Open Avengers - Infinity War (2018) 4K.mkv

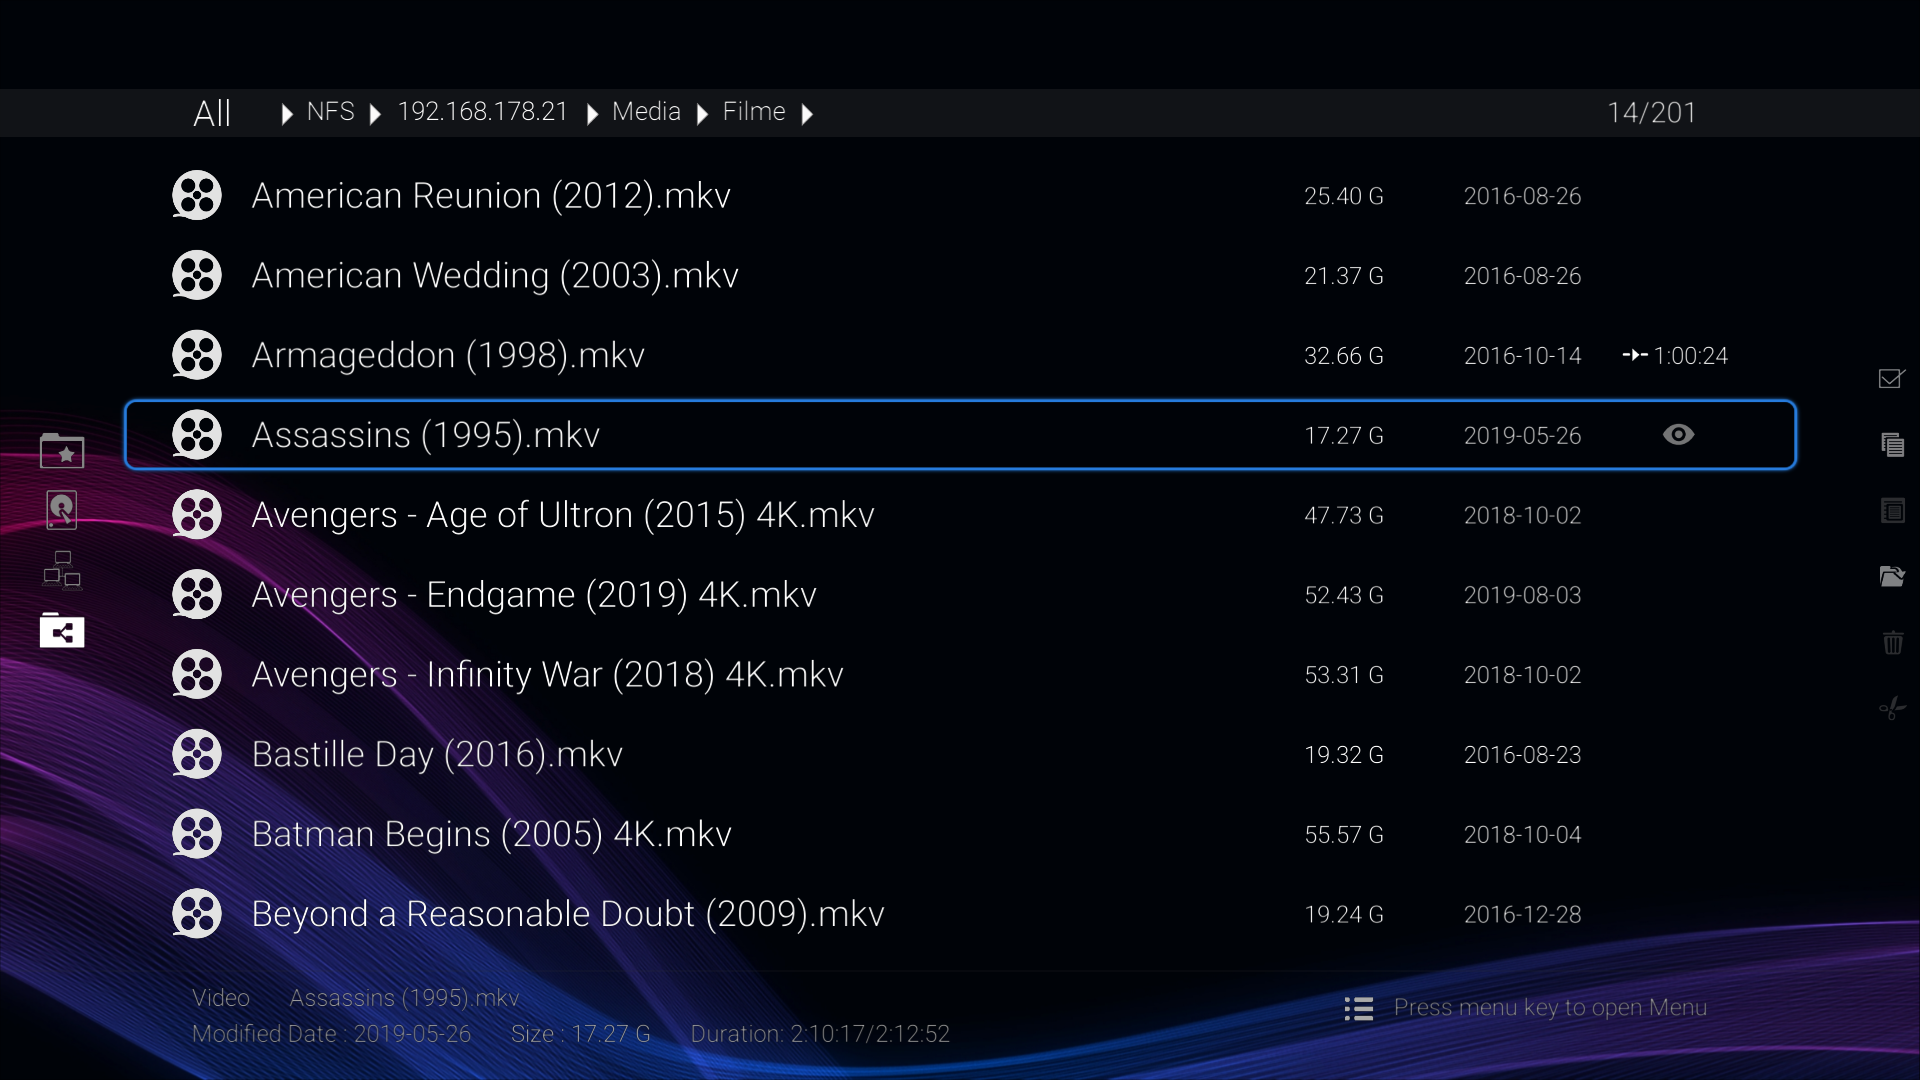coord(547,675)
